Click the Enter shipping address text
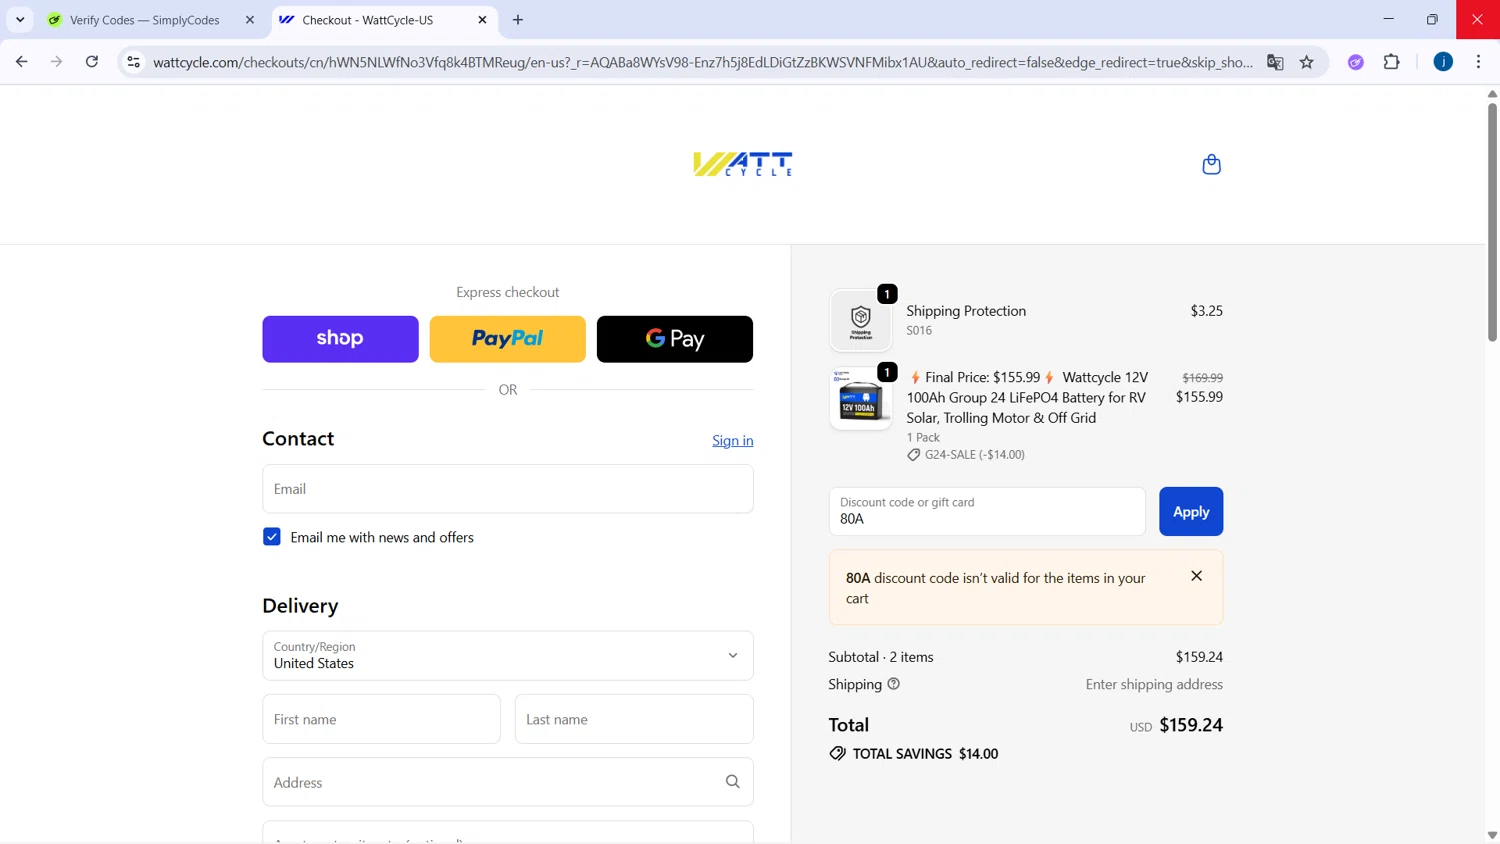This screenshot has width=1500, height=844. (x=1154, y=685)
